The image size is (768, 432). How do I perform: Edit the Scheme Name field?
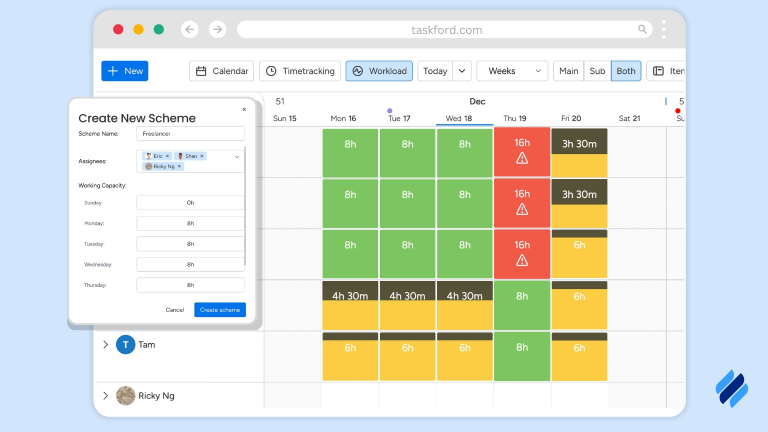190,134
